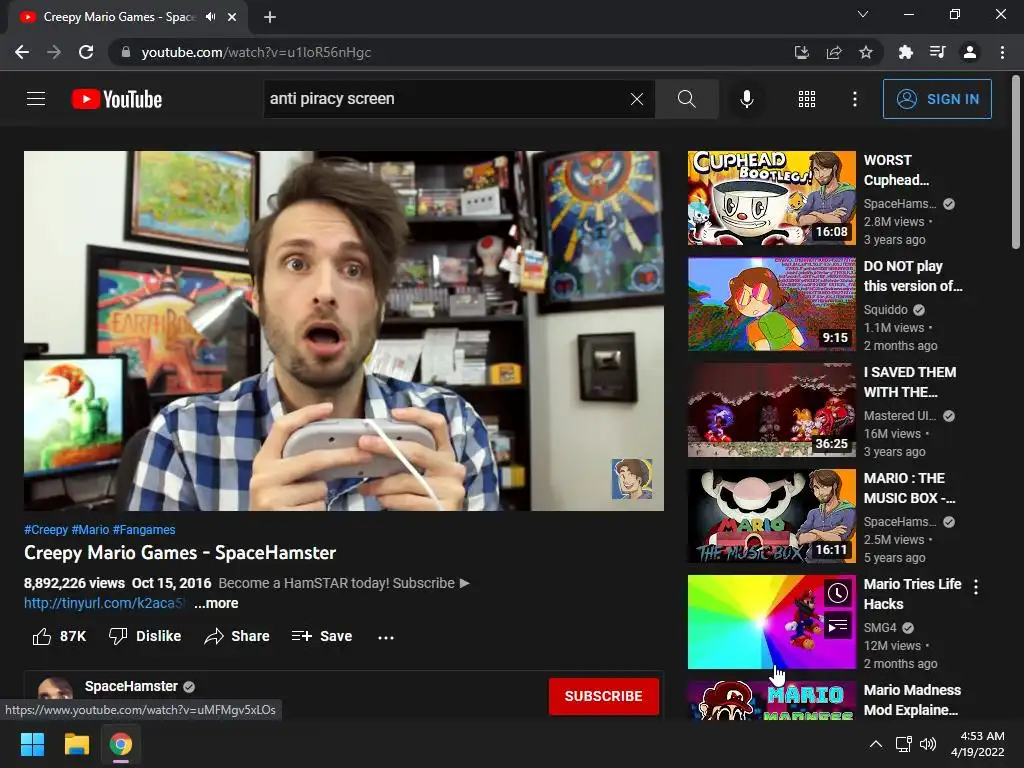Image resolution: width=1024 pixels, height=768 pixels.
Task: Click the video player to pause
Action: tap(344, 330)
